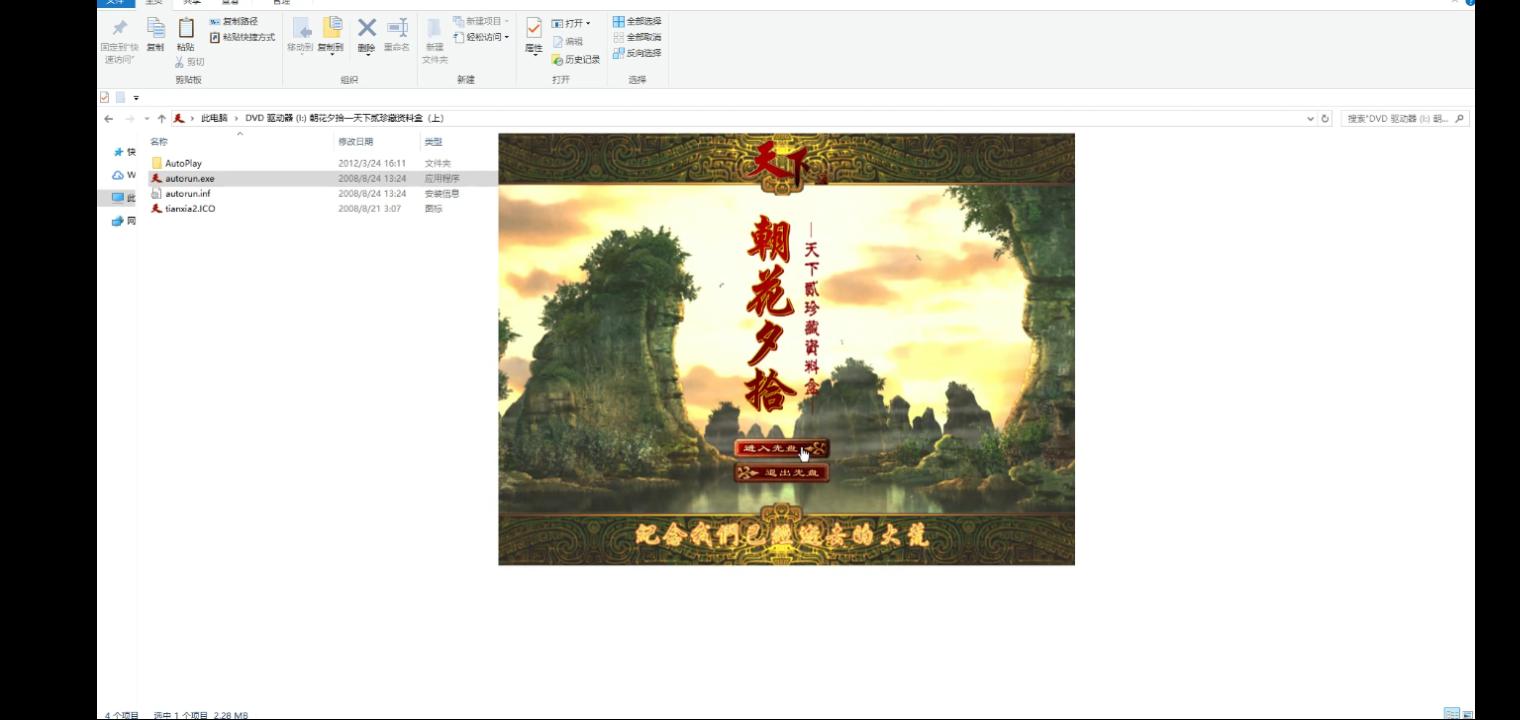The height and width of the screenshot is (720, 1520).
Task: Click the 安装信息 type cell
Action: 442,193
